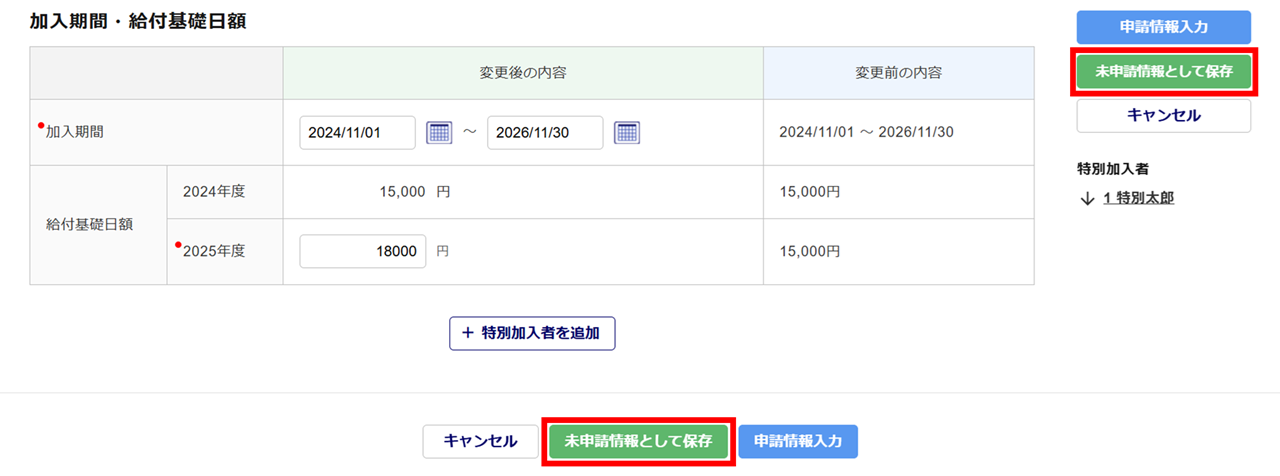Screen dimensions: 1280x476
Task: Click the bottom 申請情報入力 button
Action: pyautogui.click(x=798, y=441)
